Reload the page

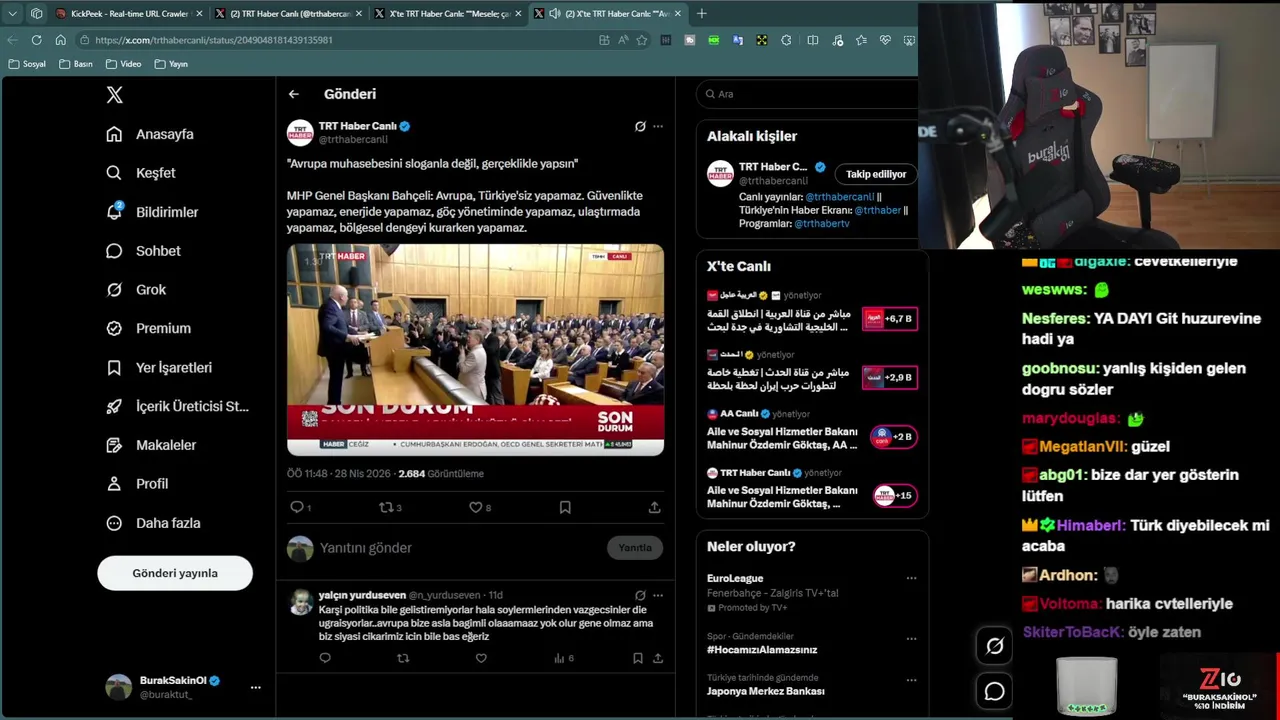pyautogui.click(x=36, y=40)
